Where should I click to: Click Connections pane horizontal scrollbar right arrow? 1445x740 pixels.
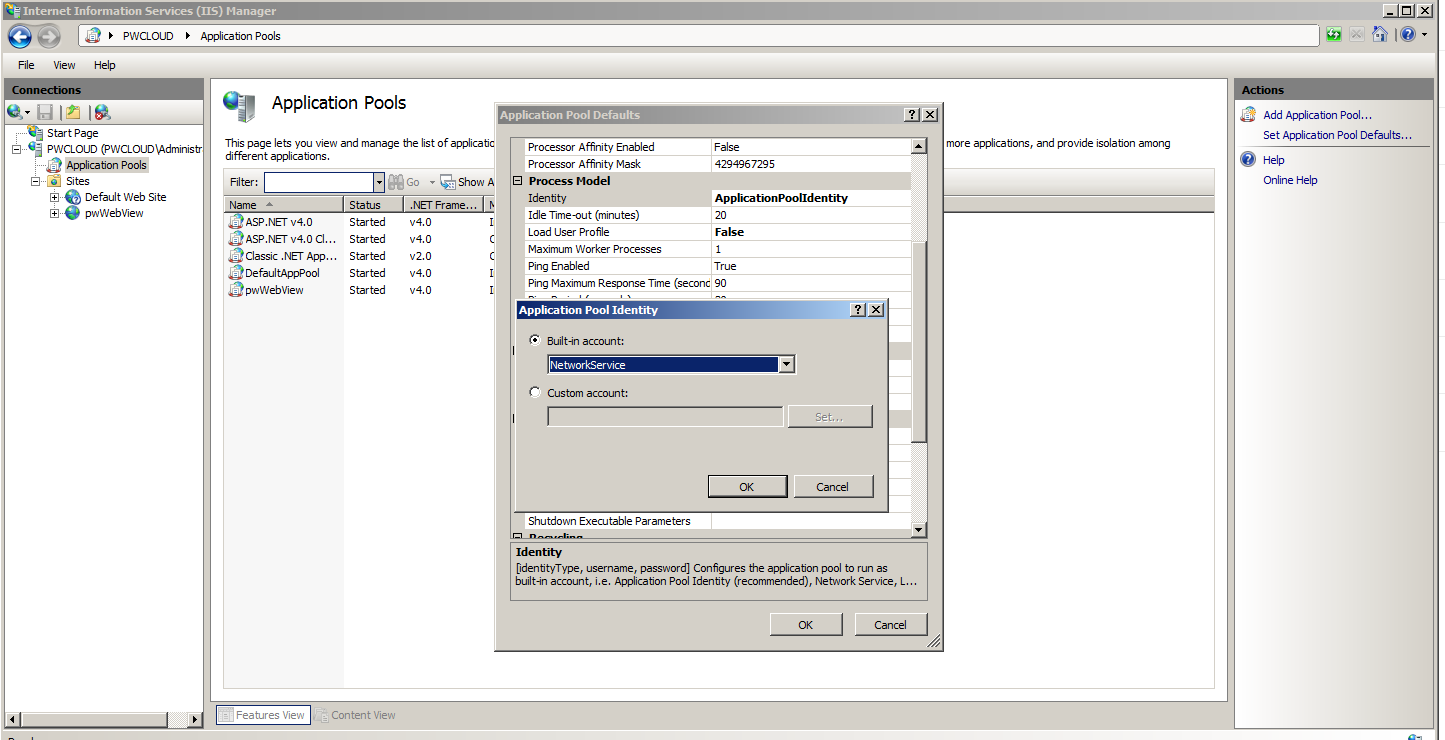pyautogui.click(x=196, y=719)
